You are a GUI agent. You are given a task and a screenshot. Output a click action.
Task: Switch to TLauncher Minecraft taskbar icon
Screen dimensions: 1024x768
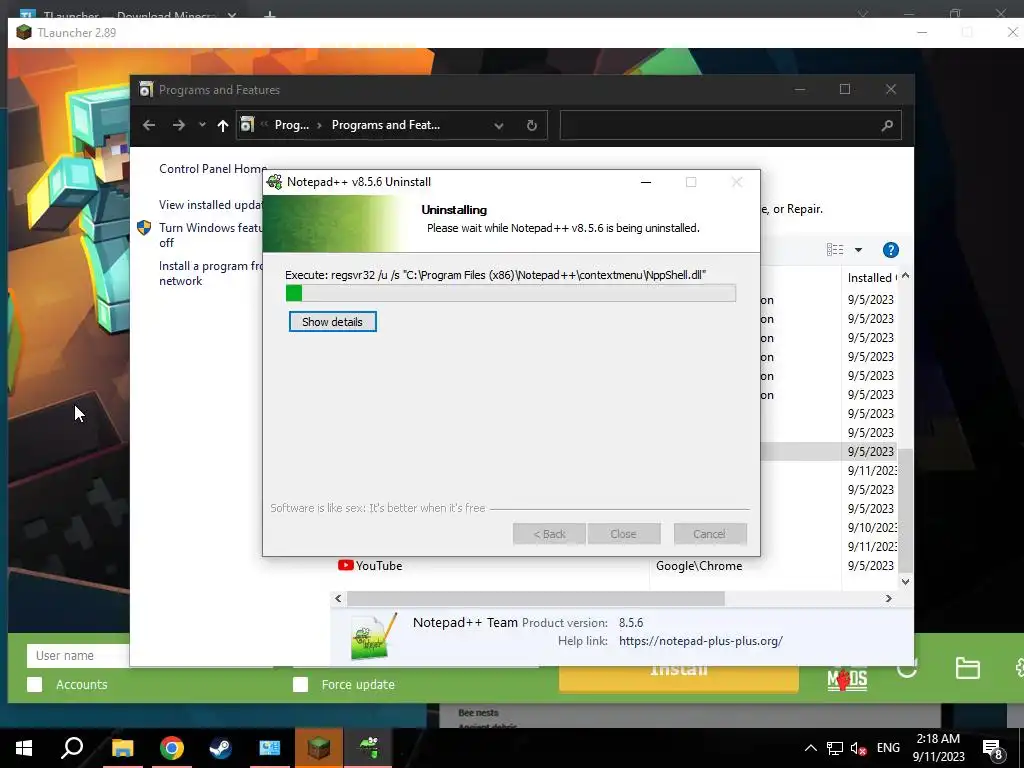click(319, 748)
